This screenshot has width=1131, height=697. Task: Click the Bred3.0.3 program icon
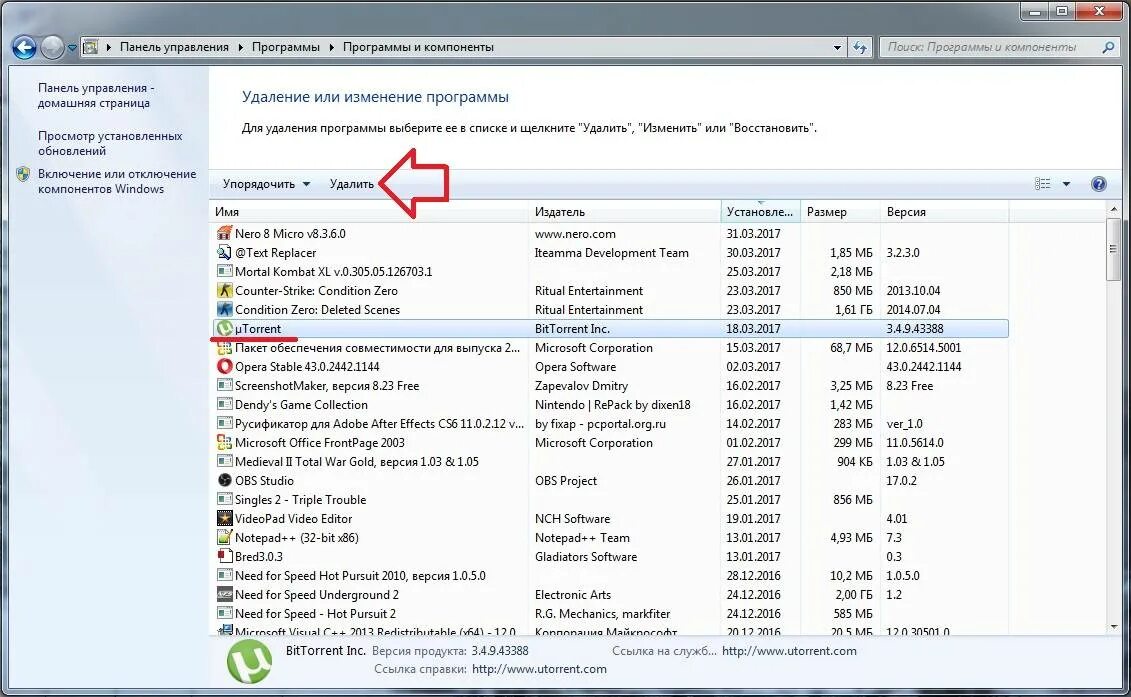point(224,556)
